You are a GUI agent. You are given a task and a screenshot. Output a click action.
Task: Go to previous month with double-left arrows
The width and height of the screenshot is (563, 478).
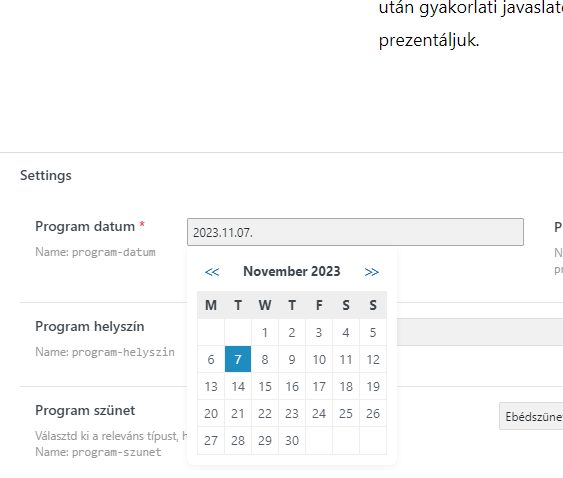click(212, 272)
